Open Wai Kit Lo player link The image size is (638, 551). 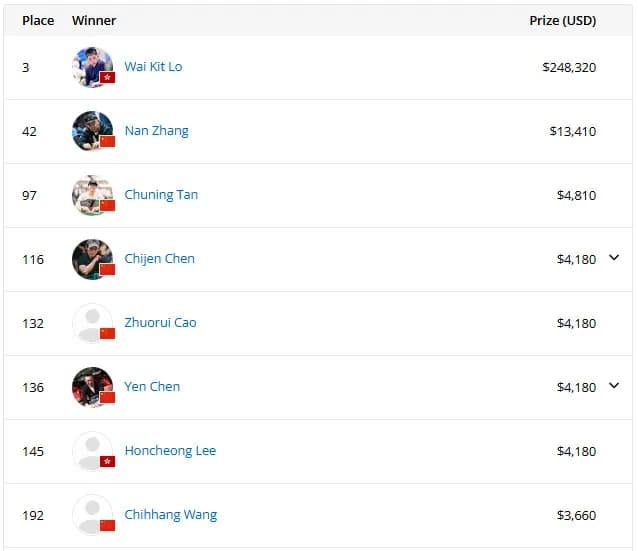point(153,67)
